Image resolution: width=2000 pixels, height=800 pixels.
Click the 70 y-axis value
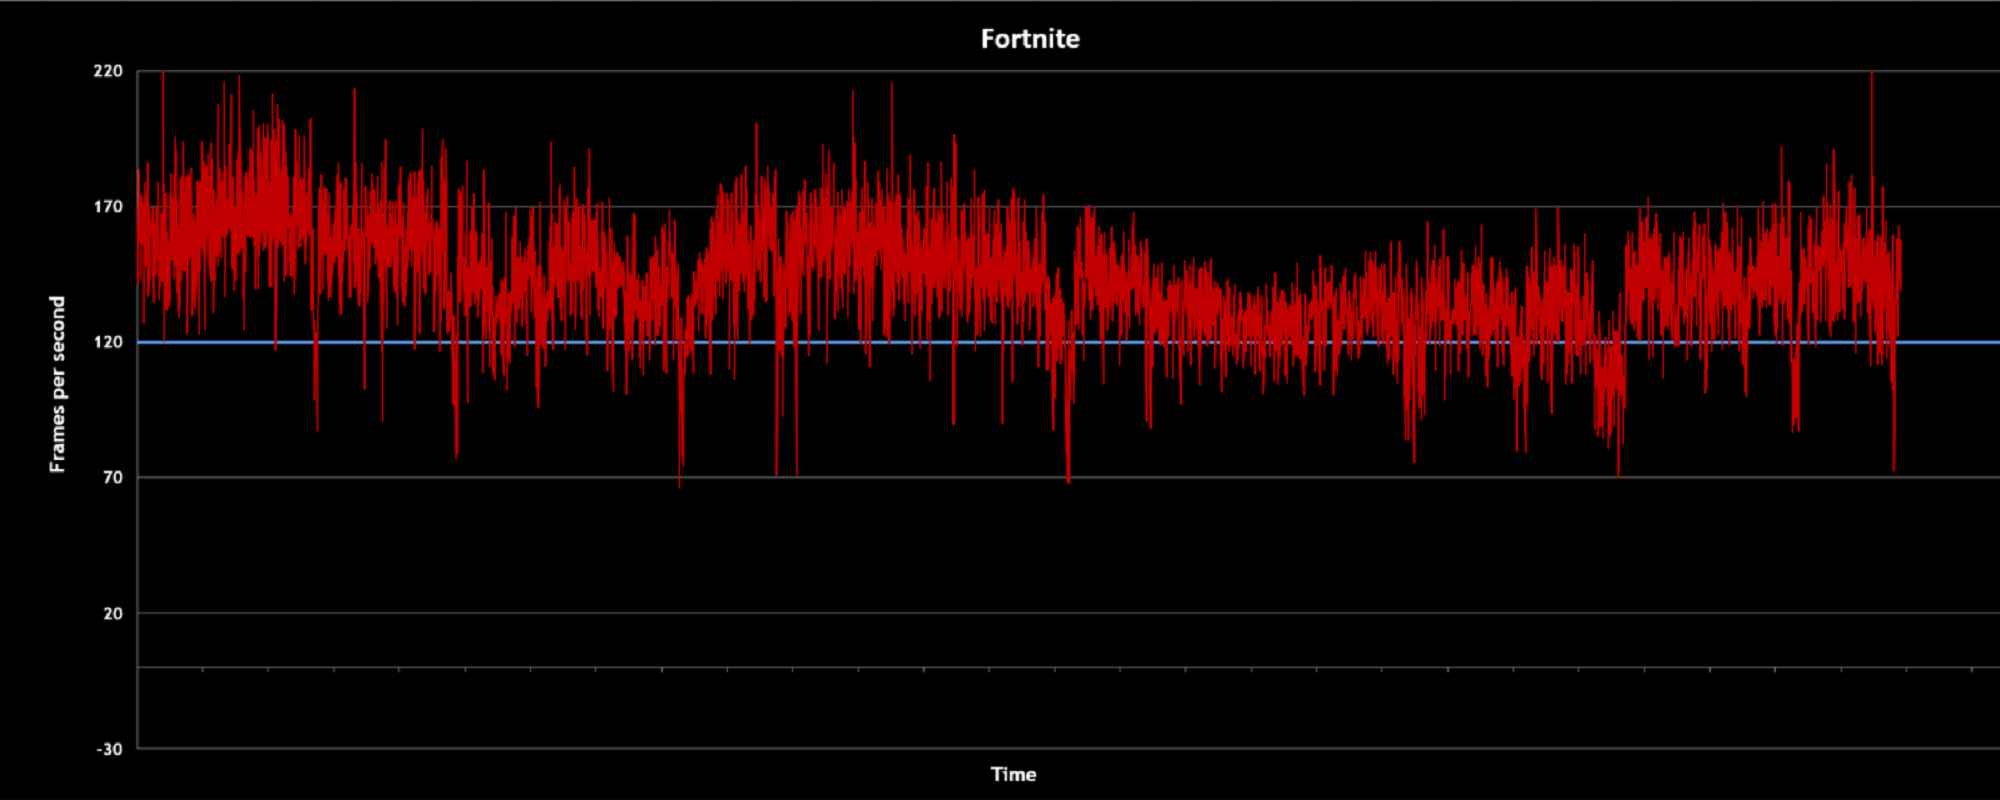click(113, 478)
